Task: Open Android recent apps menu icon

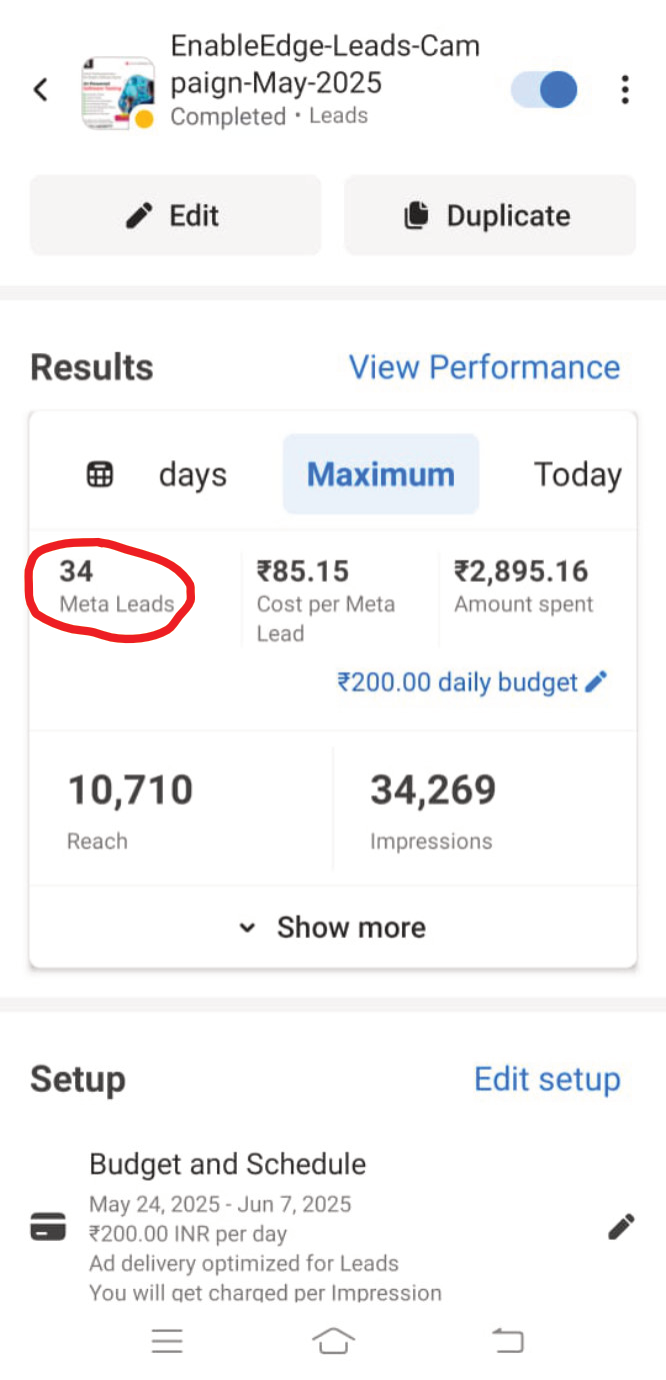Action: [x=167, y=1341]
